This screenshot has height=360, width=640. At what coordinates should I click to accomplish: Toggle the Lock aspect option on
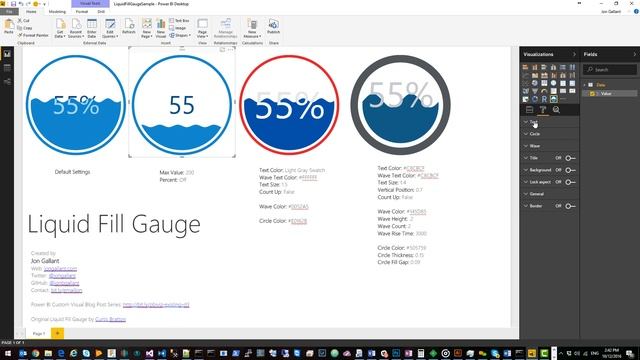[571, 182]
